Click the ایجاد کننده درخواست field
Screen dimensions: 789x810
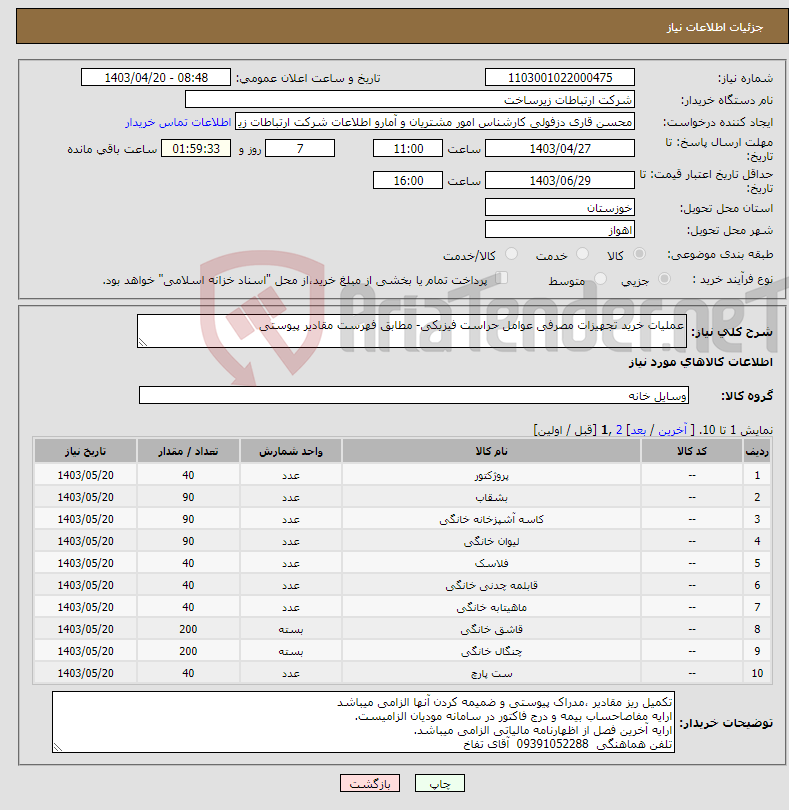(x=435, y=122)
